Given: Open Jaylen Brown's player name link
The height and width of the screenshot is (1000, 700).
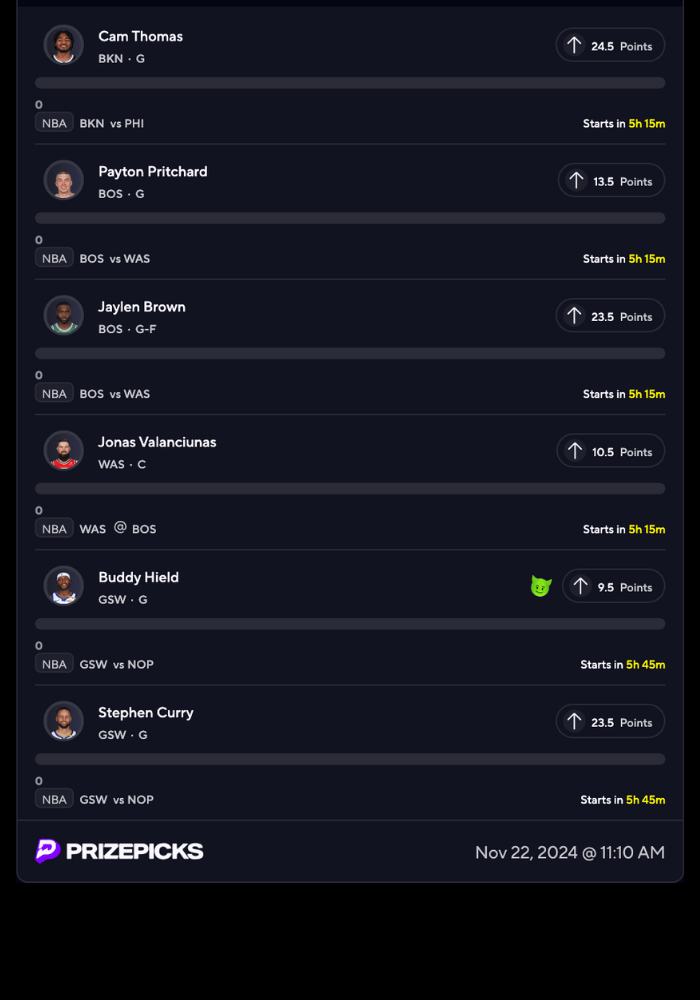Looking at the screenshot, I should [142, 307].
